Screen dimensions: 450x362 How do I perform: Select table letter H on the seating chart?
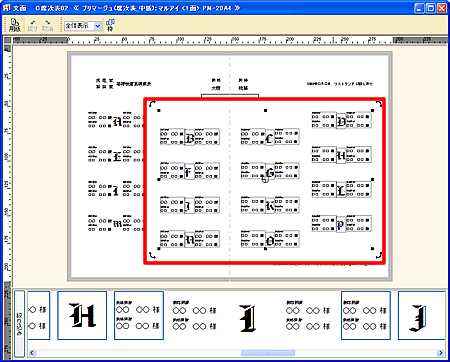(x=341, y=155)
